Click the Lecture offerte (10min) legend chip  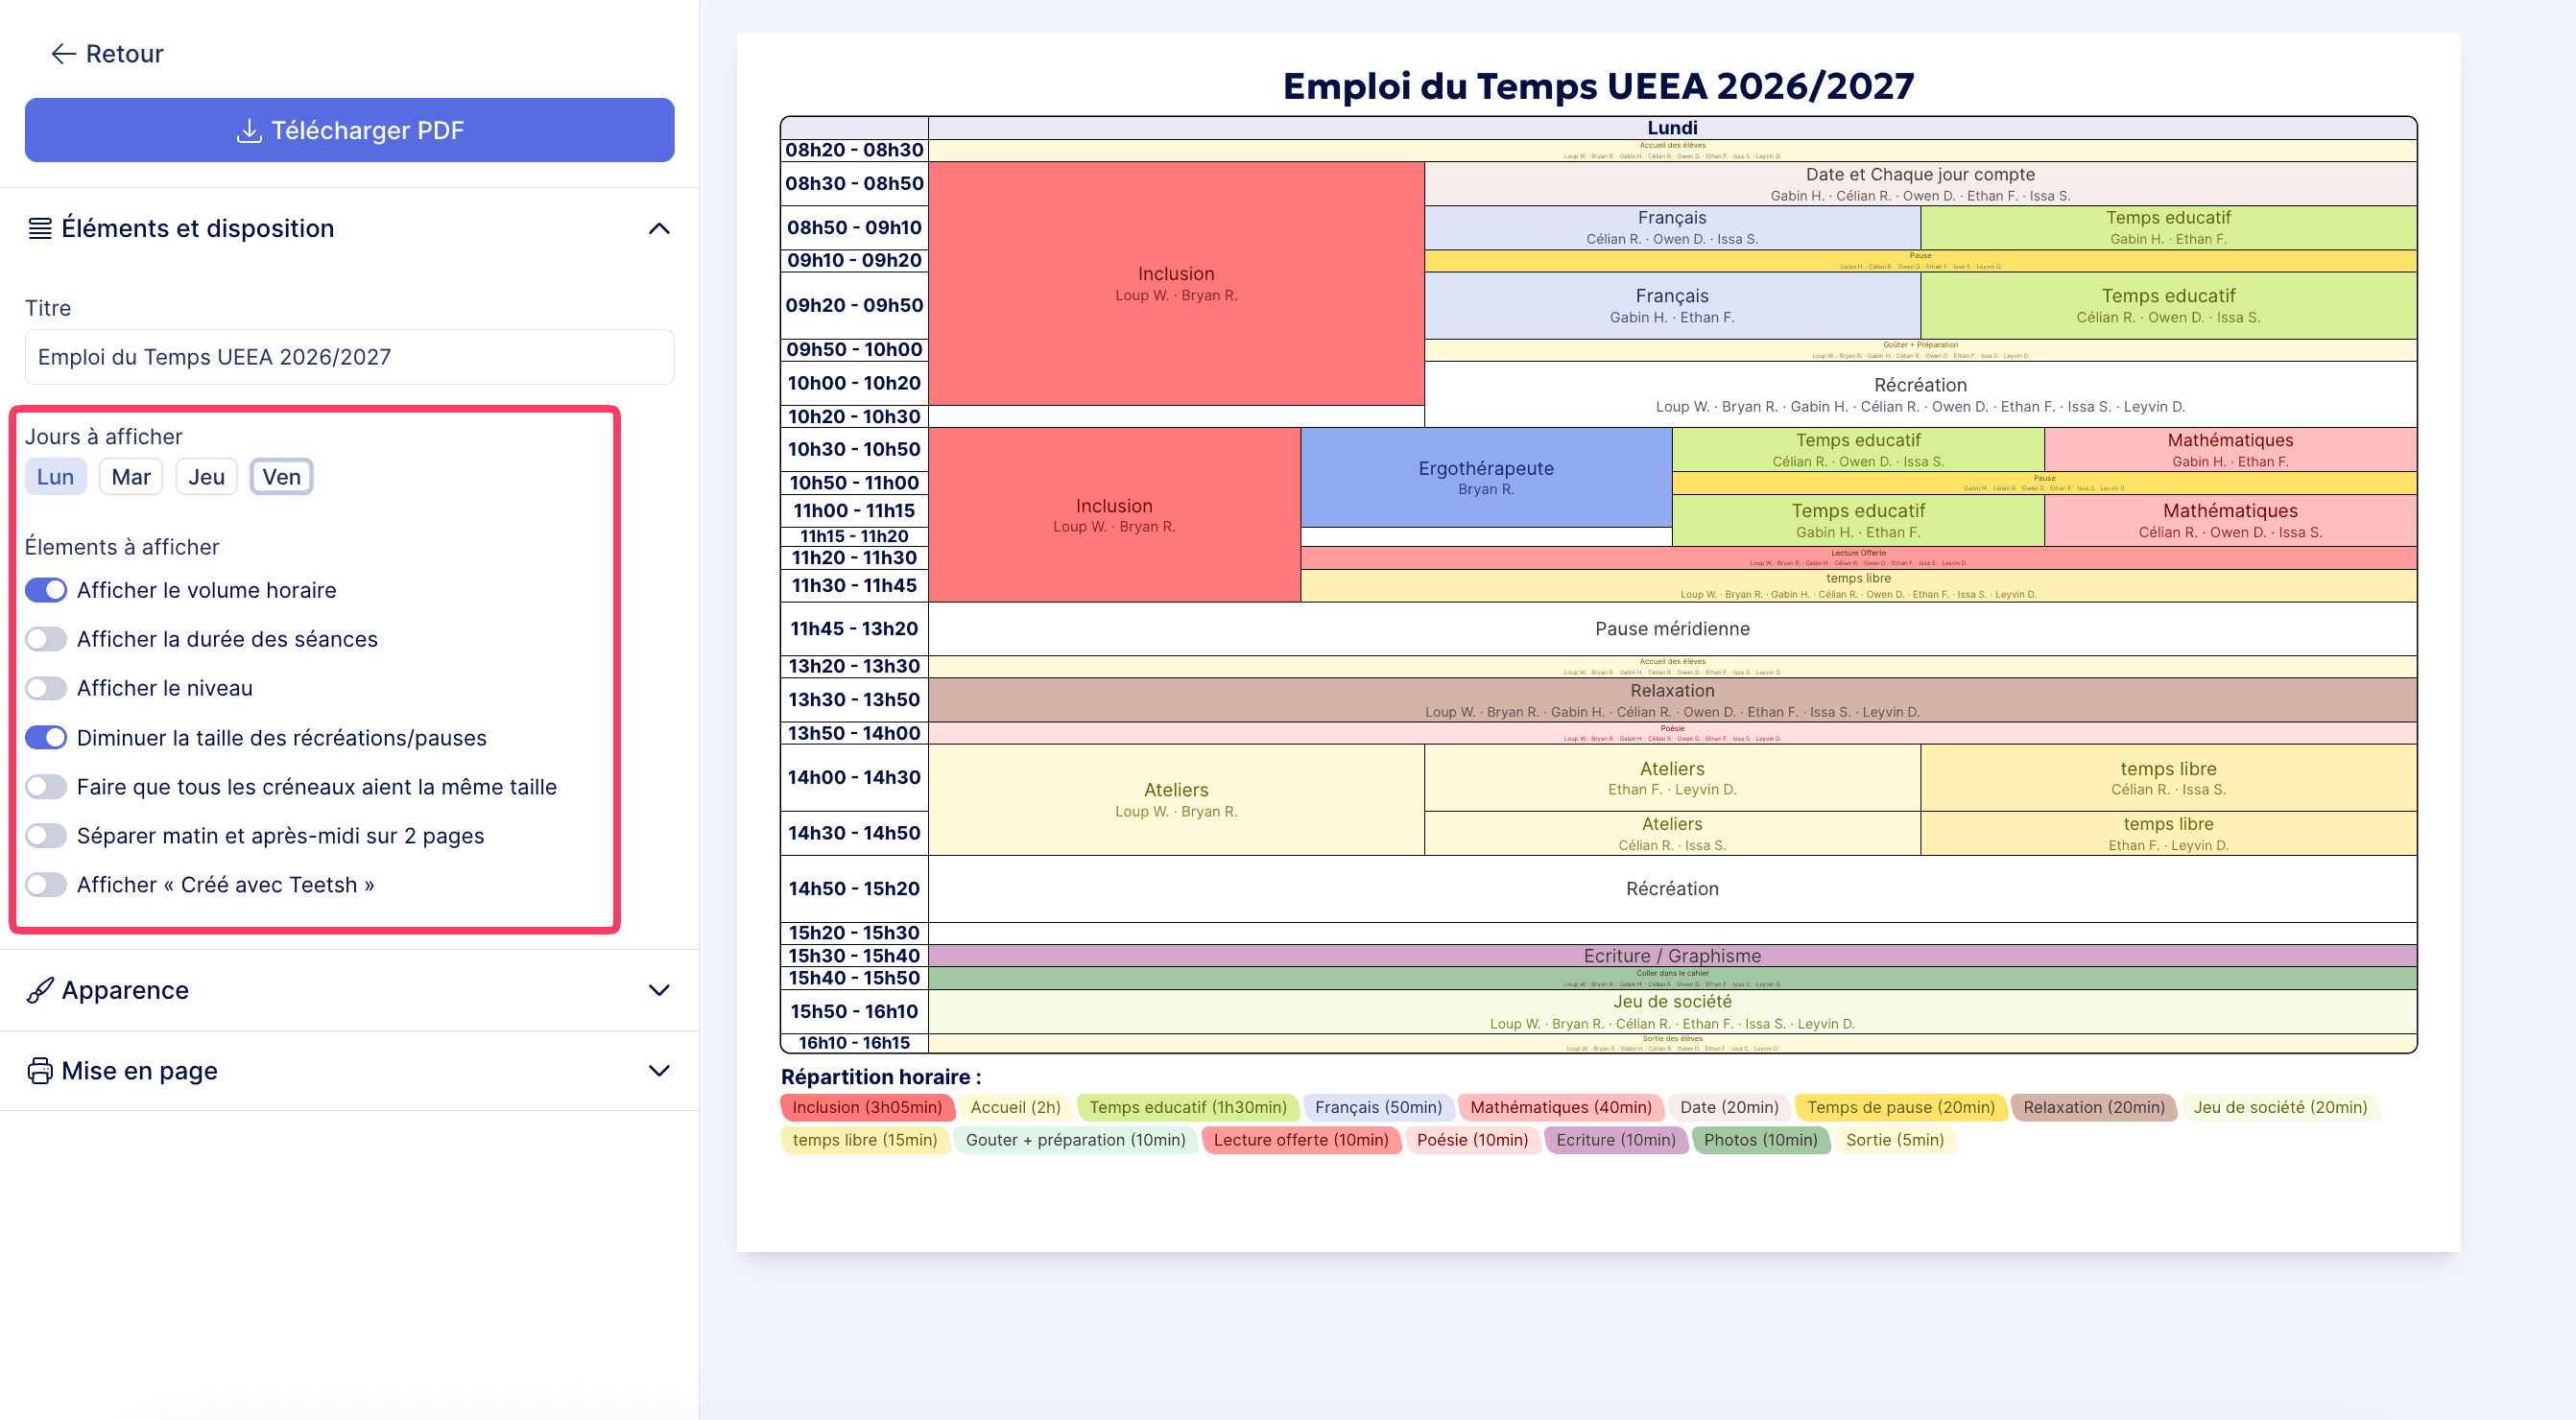tap(1301, 1140)
